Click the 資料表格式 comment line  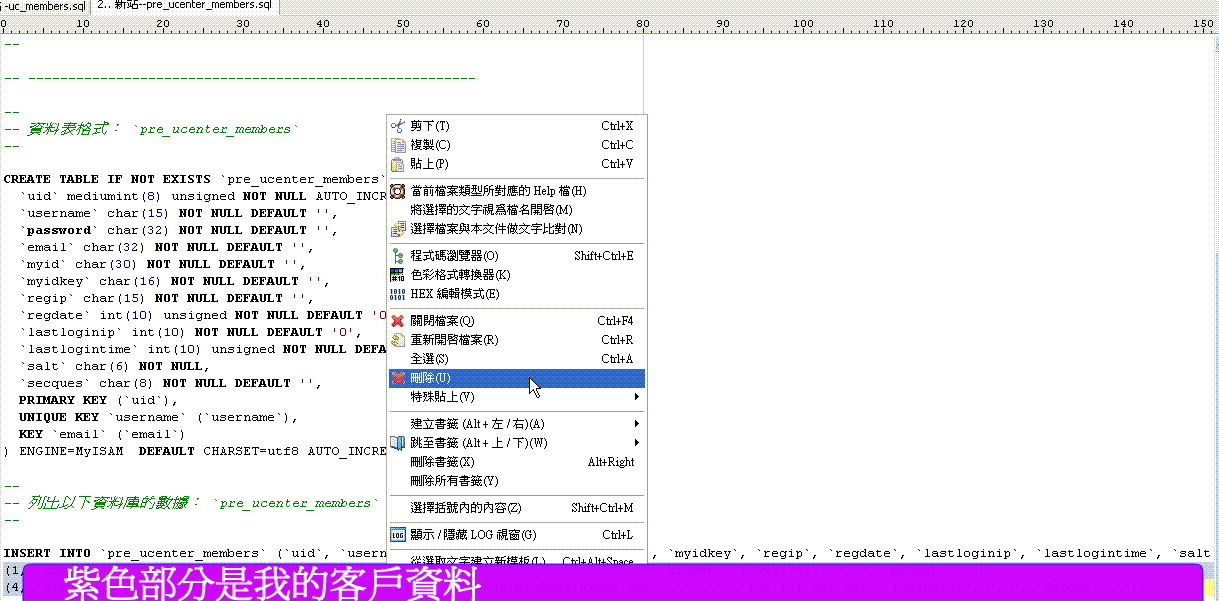pos(150,129)
